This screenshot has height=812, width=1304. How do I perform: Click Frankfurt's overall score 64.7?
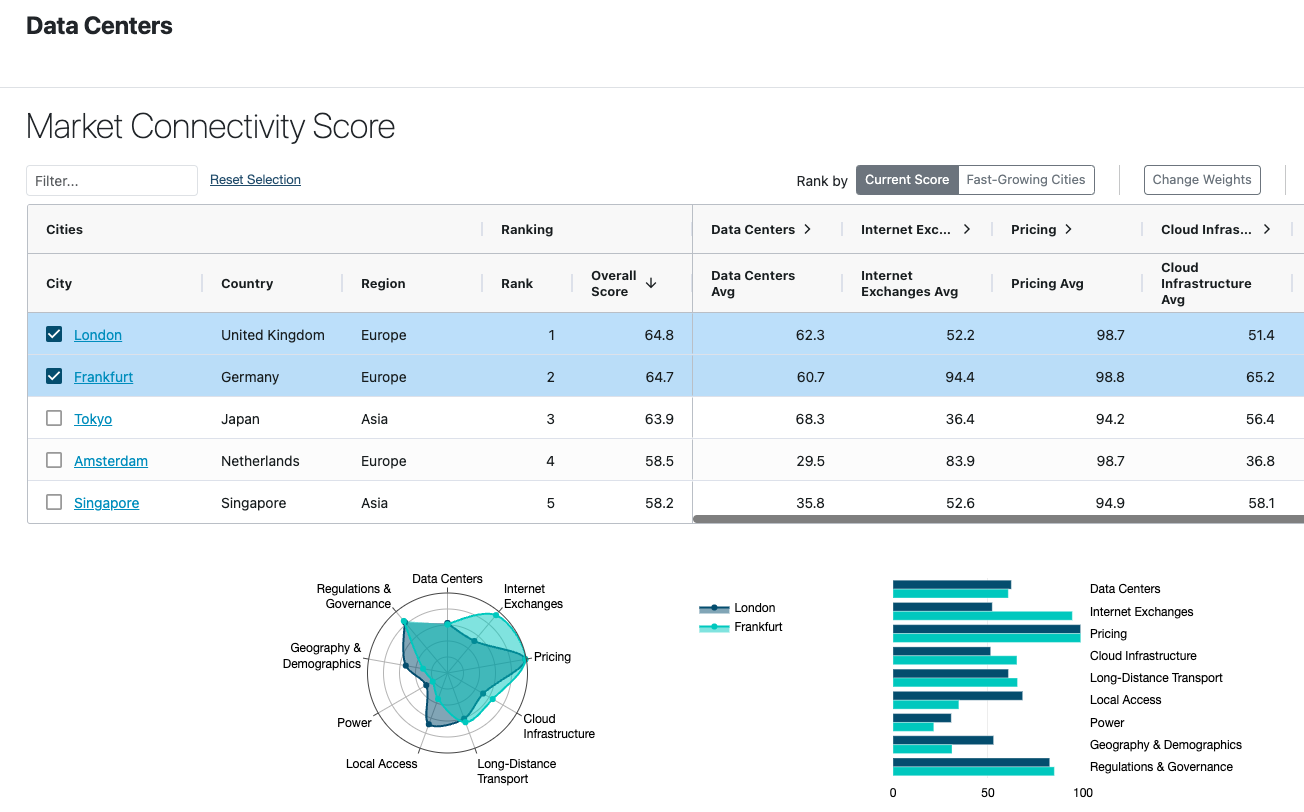[x=659, y=377]
